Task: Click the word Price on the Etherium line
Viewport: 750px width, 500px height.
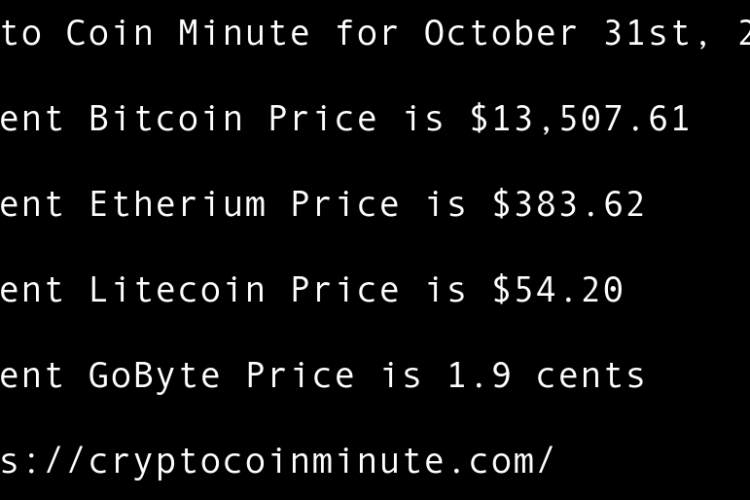Action: point(345,205)
